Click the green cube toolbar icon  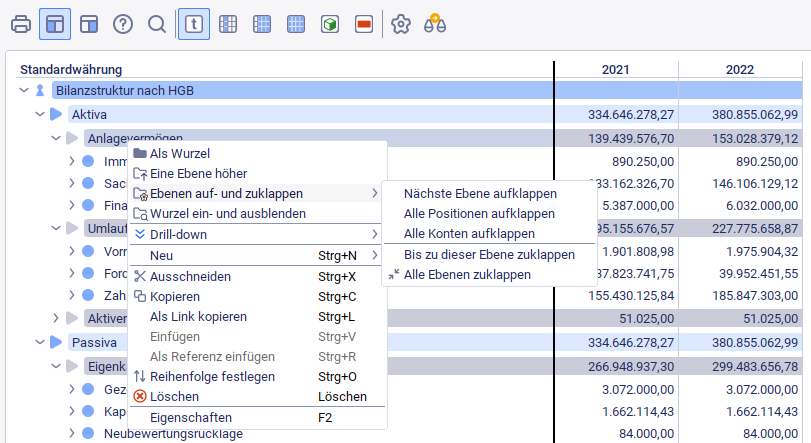tap(330, 24)
